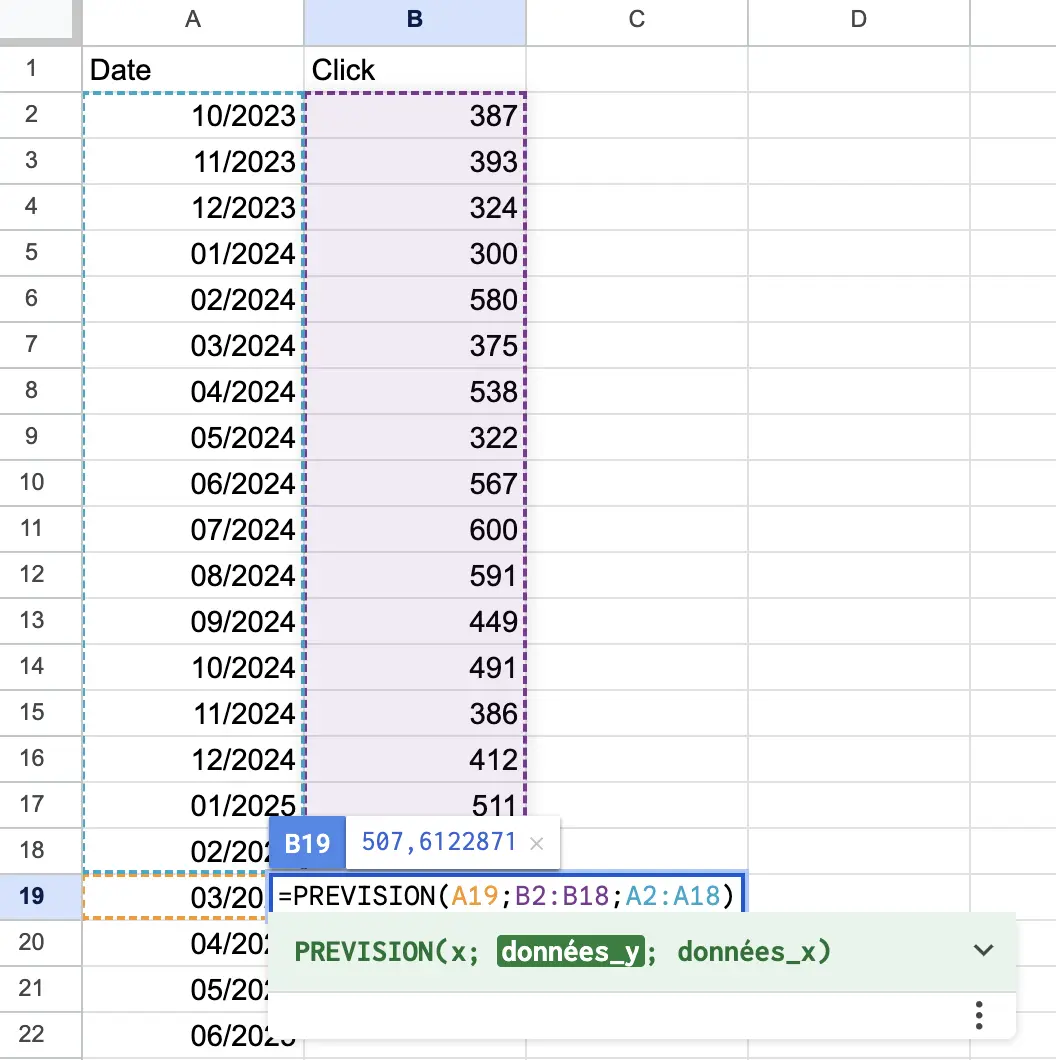Select row 19 header

pos(41,896)
